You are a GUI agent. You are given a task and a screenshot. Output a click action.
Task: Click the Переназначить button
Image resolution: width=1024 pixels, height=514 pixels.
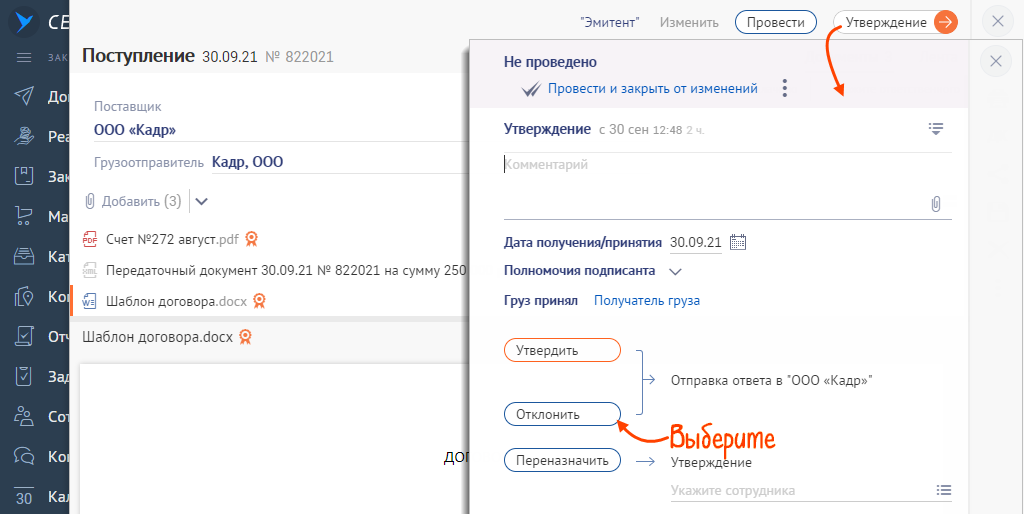pyautogui.click(x=562, y=460)
